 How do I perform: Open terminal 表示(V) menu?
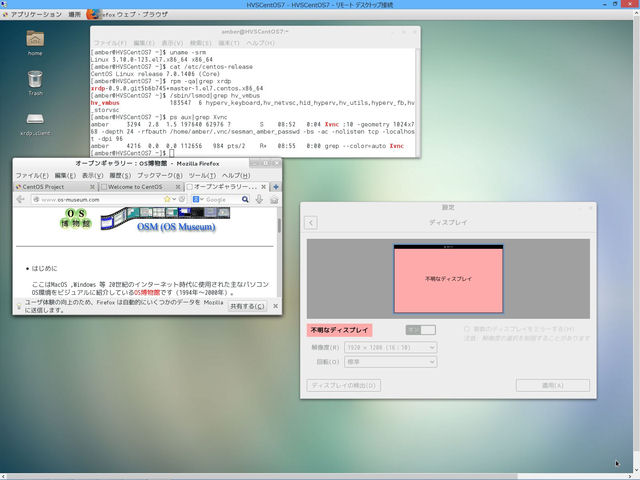pyautogui.click(x=172, y=43)
